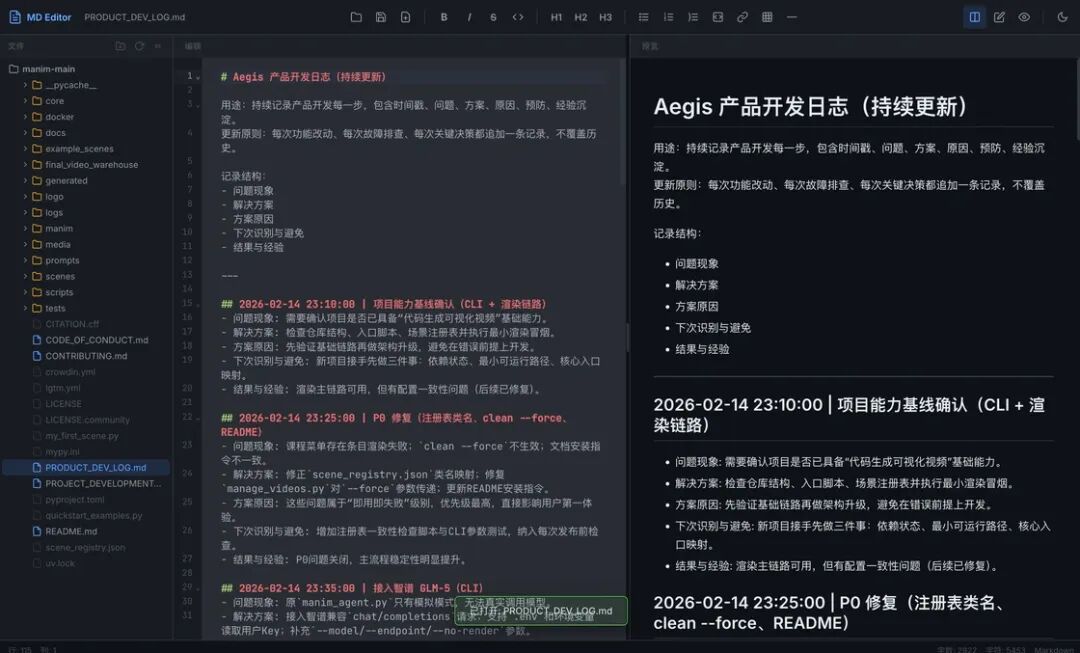Insert a table from the toolbar
Screen dimensions: 1080x653
(x=766, y=17)
